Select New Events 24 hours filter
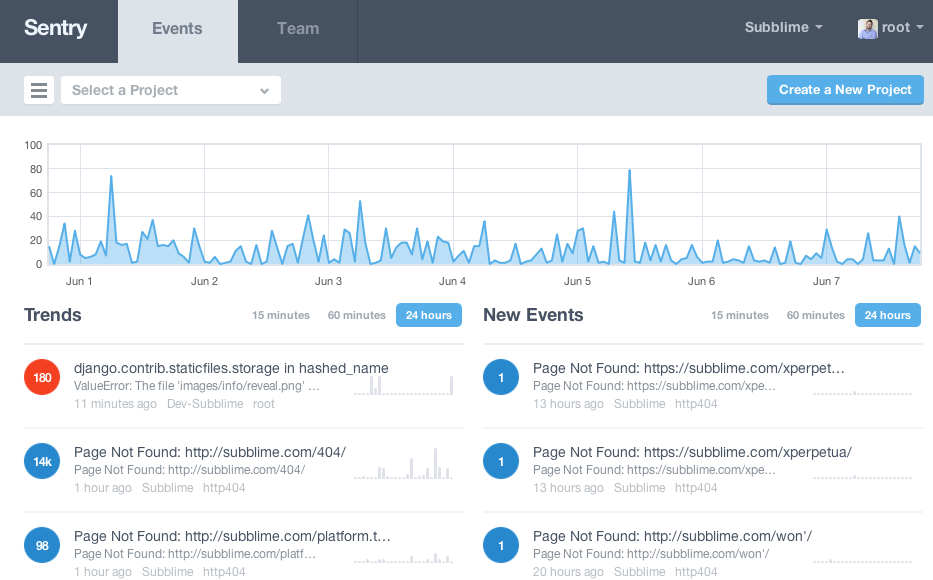 [888, 315]
